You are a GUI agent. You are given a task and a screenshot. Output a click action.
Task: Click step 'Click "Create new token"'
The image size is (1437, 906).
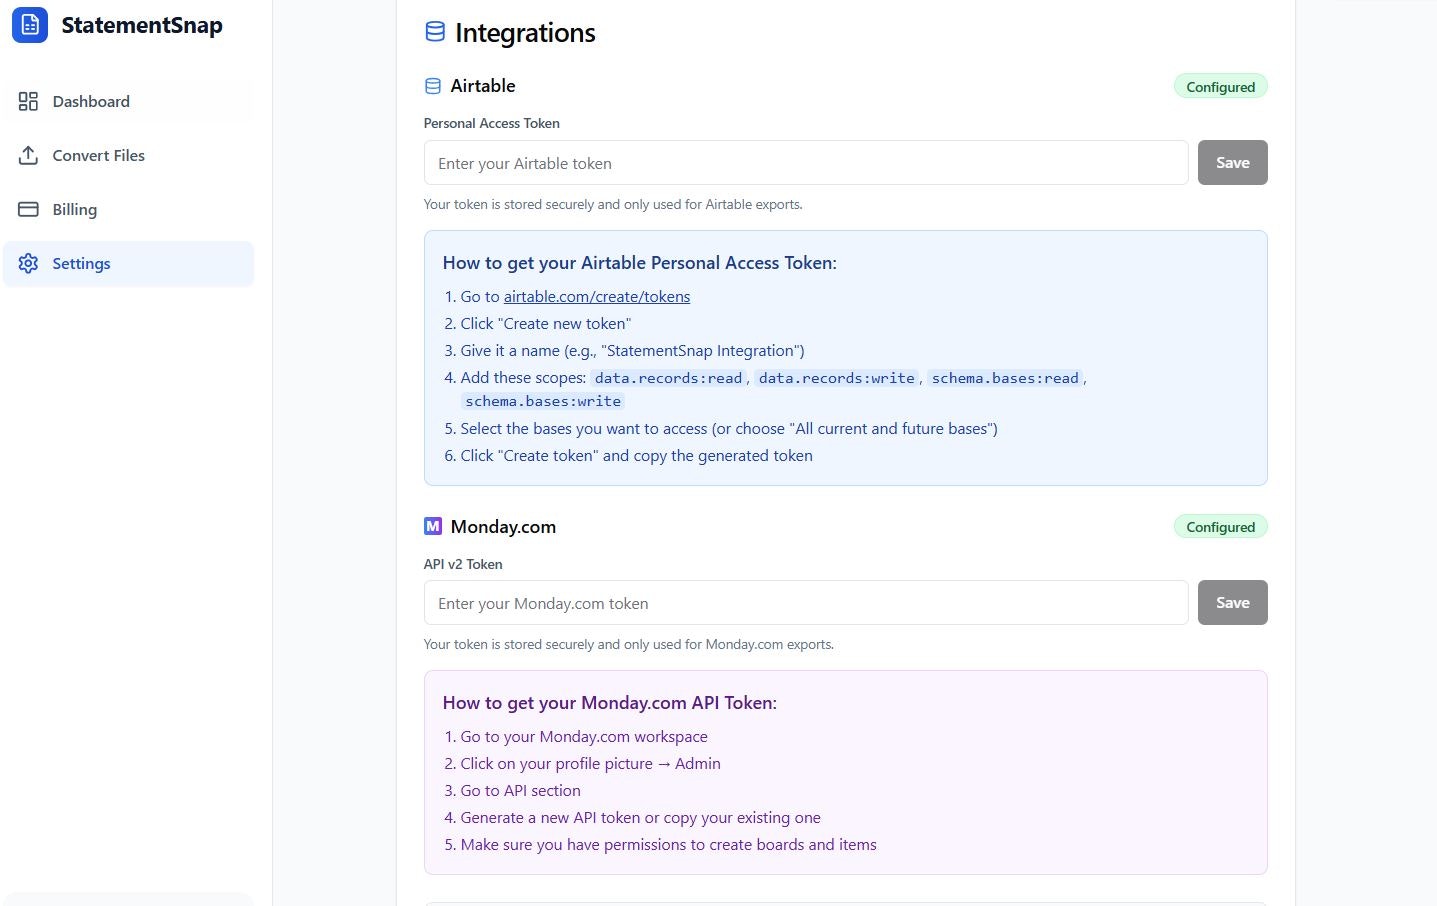point(546,324)
